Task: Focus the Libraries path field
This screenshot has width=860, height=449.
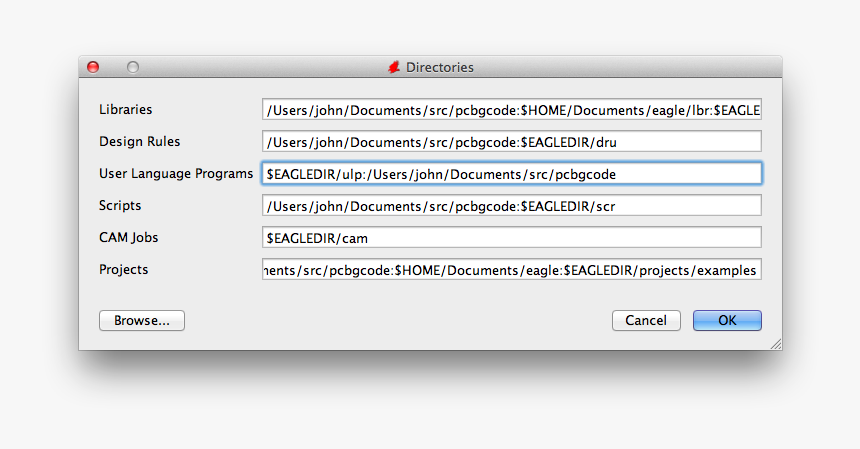Action: [x=512, y=110]
